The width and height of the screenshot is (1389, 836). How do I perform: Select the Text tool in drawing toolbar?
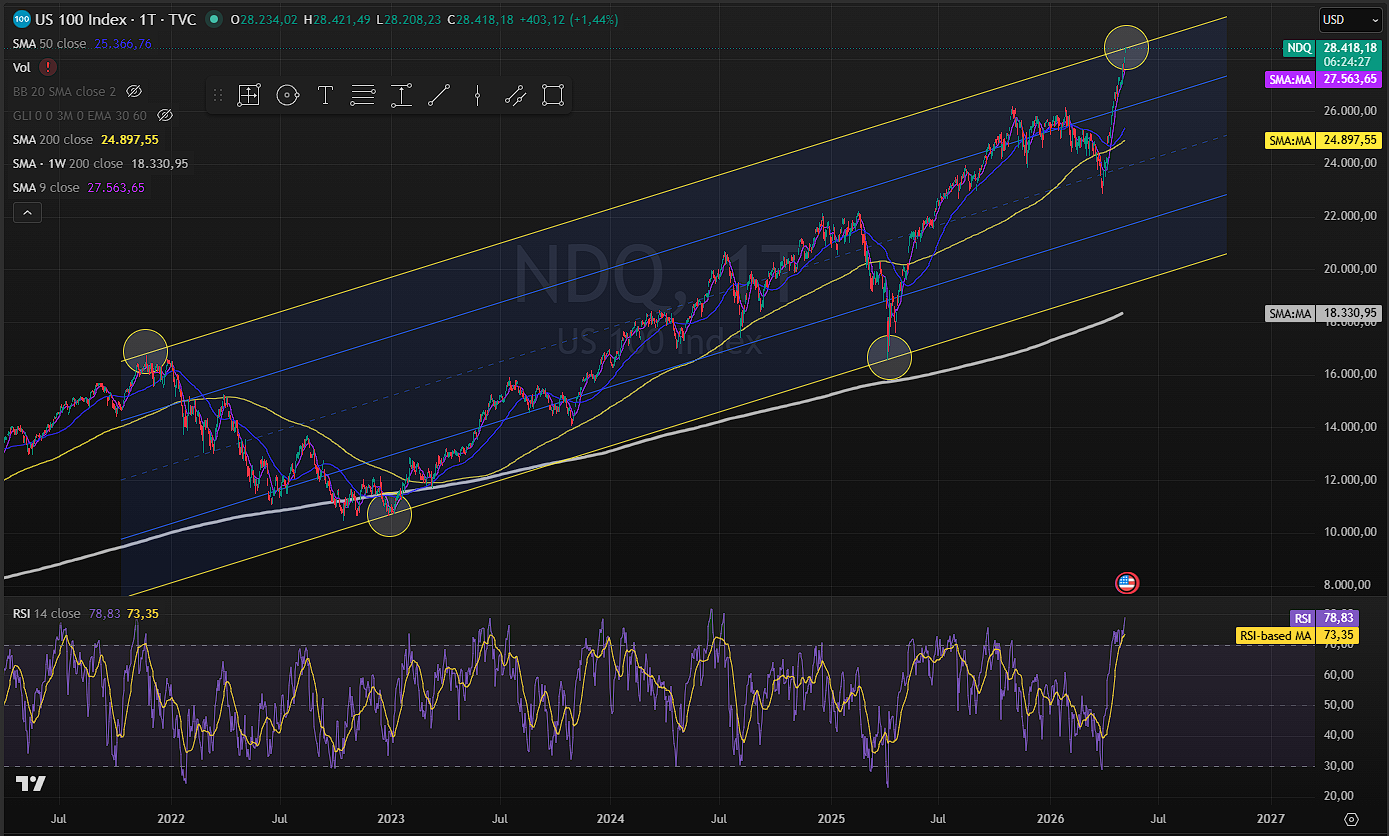[325, 95]
